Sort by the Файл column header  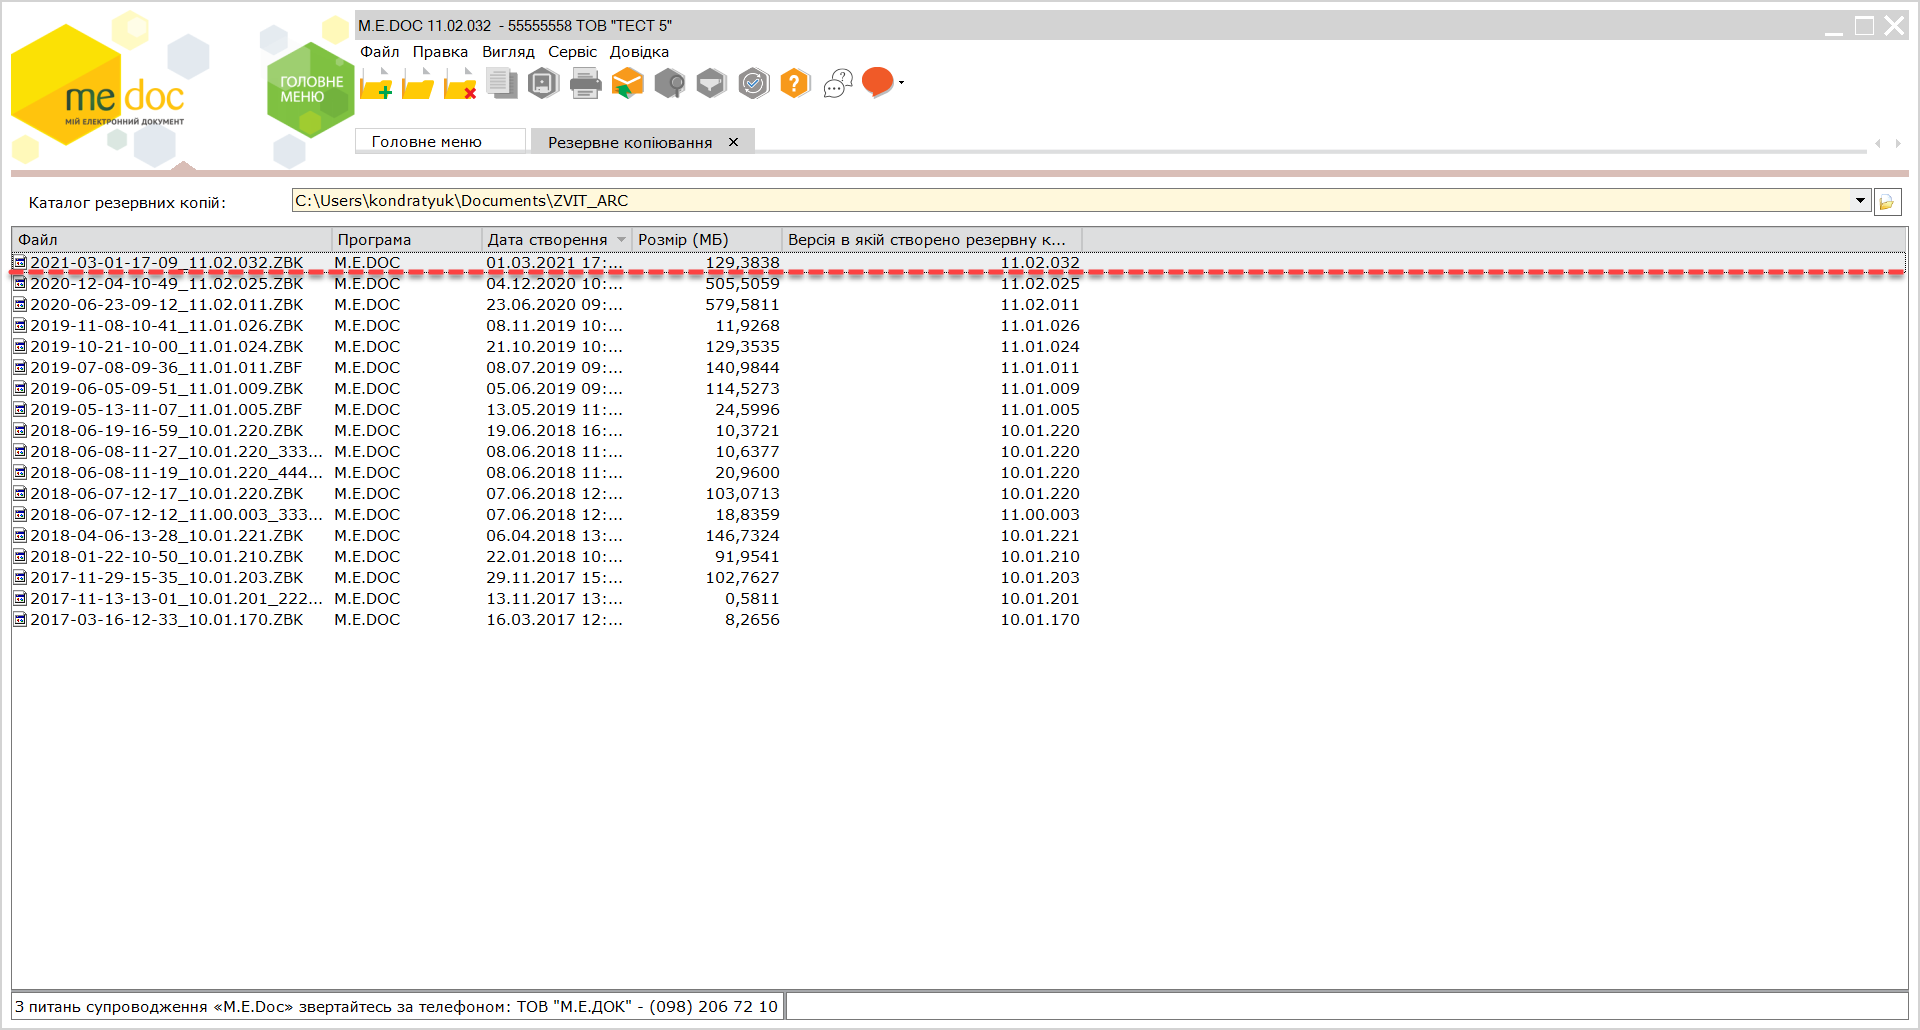171,240
